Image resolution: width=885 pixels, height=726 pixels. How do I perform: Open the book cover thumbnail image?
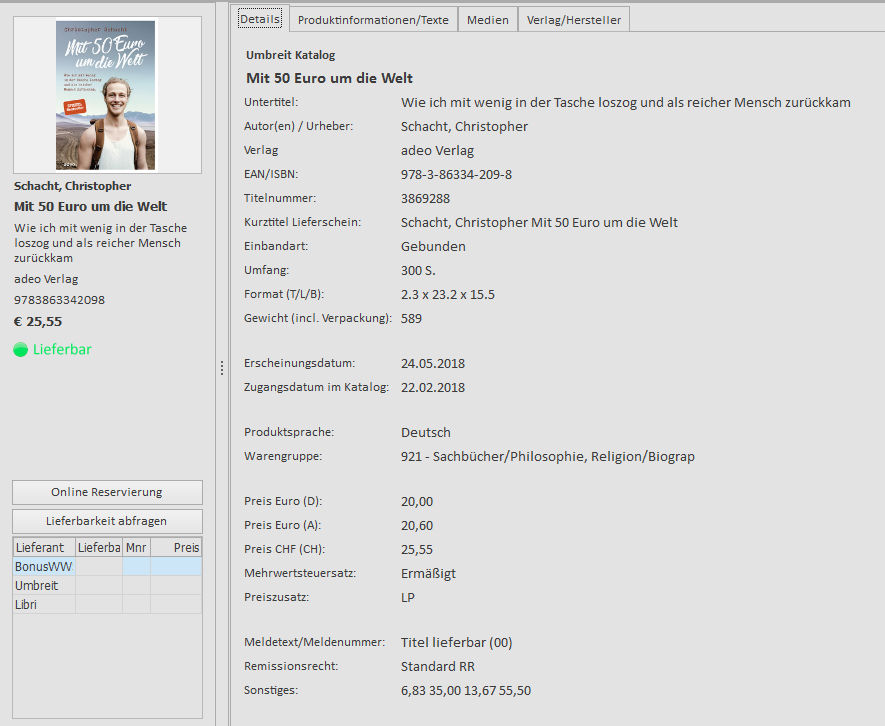(106, 95)
